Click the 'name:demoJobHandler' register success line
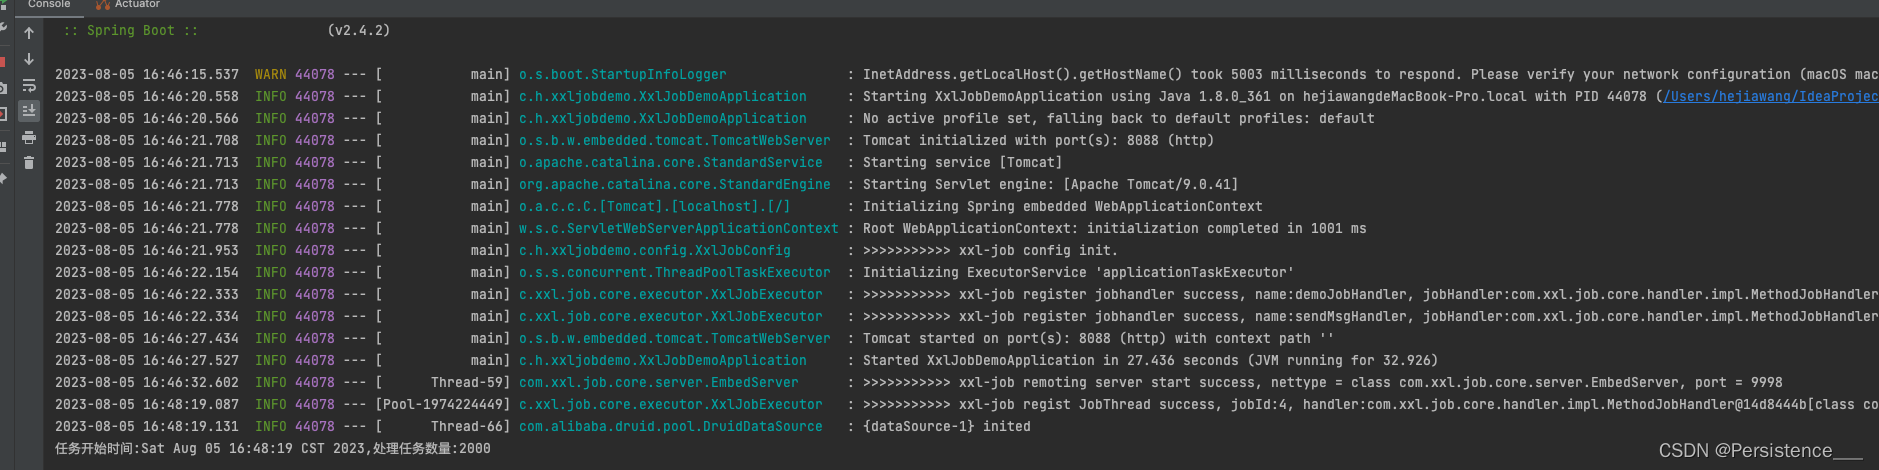 [x=1371, y=294]
